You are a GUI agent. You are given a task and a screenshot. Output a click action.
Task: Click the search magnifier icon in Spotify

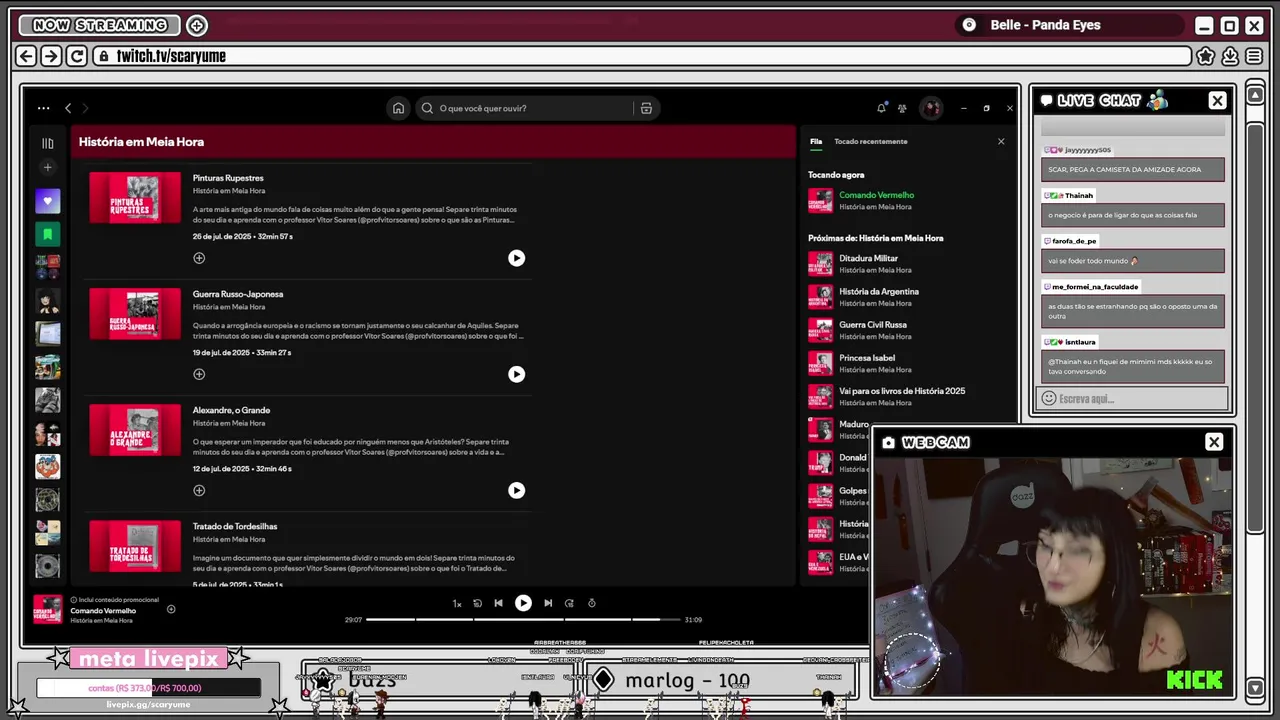427,108
